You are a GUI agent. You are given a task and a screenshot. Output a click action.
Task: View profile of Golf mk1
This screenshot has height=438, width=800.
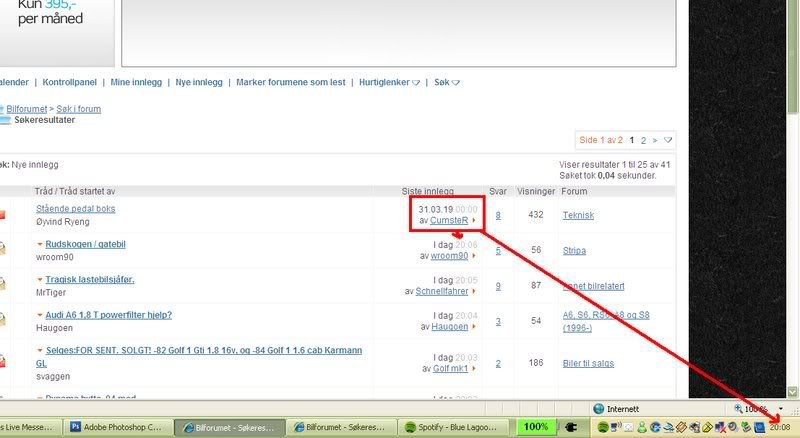[451, 369]
